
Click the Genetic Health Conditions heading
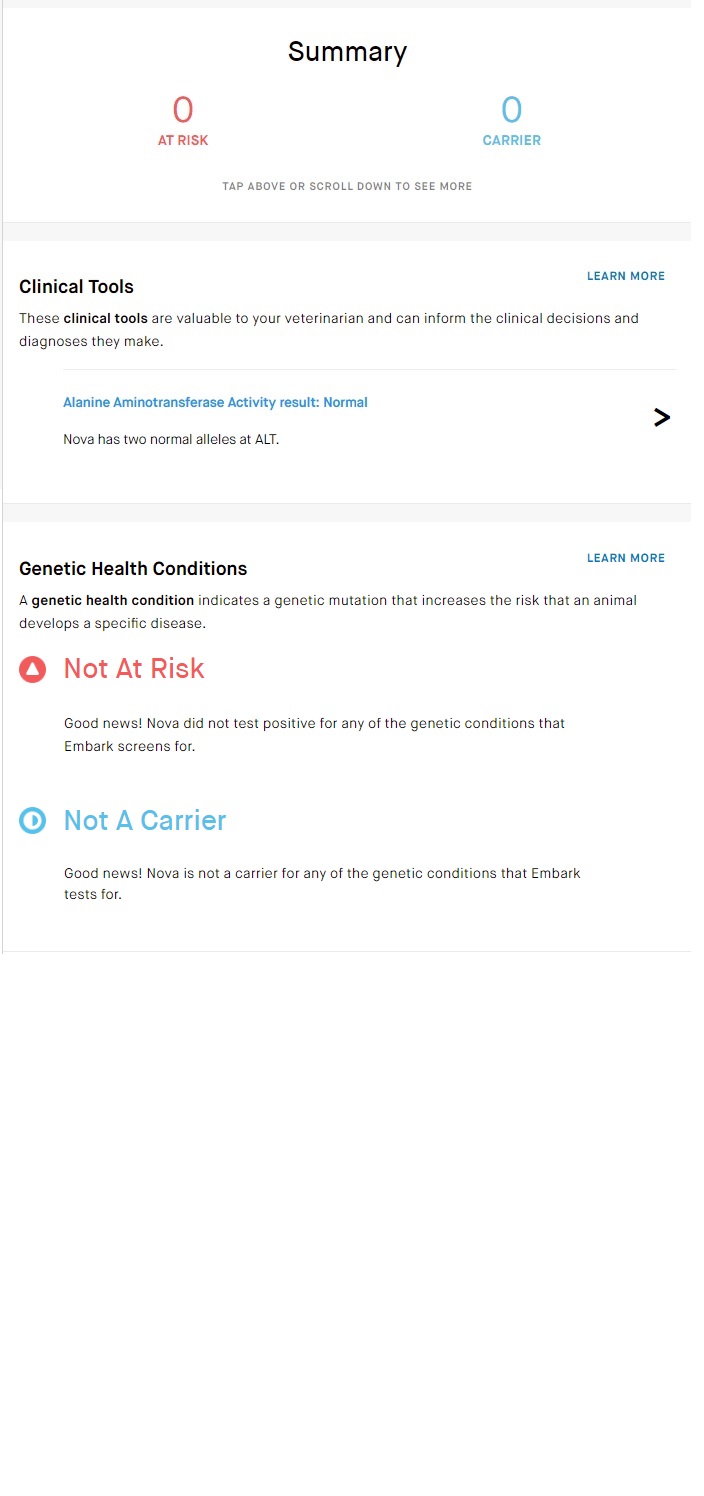click(x=133, y=569)
